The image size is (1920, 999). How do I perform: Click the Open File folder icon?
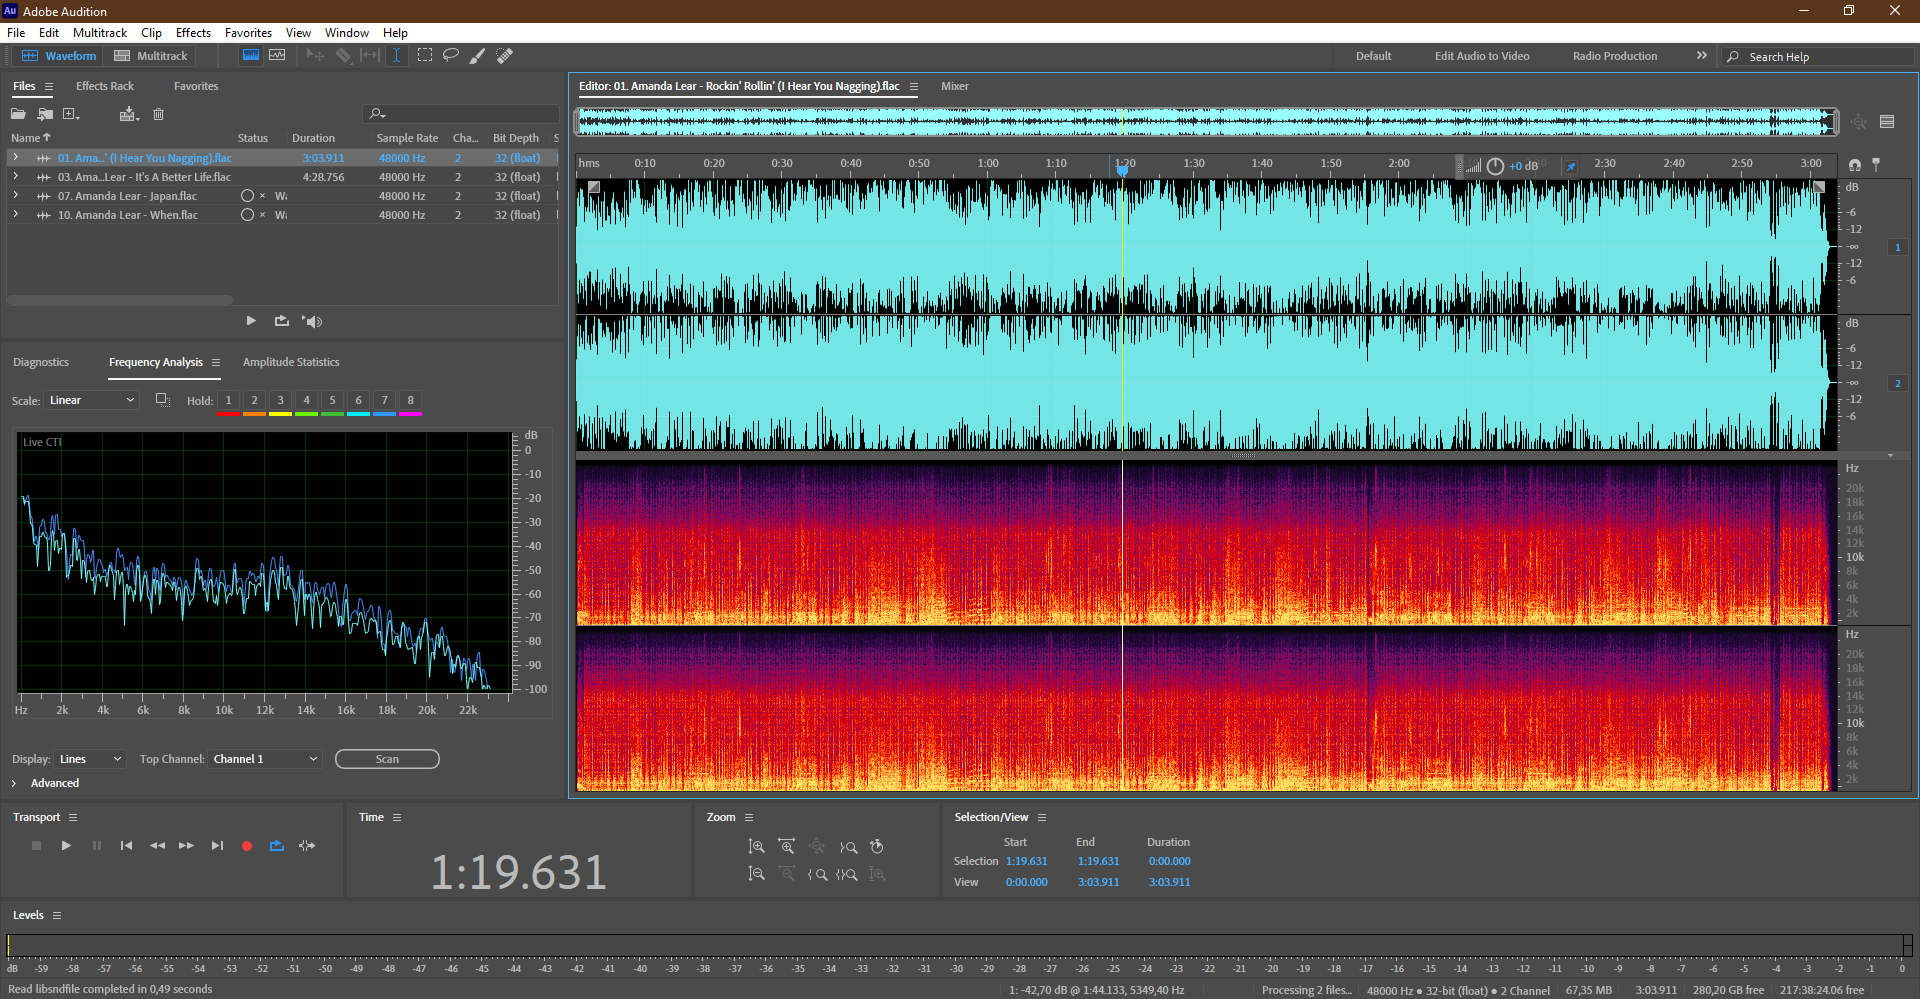18,114
